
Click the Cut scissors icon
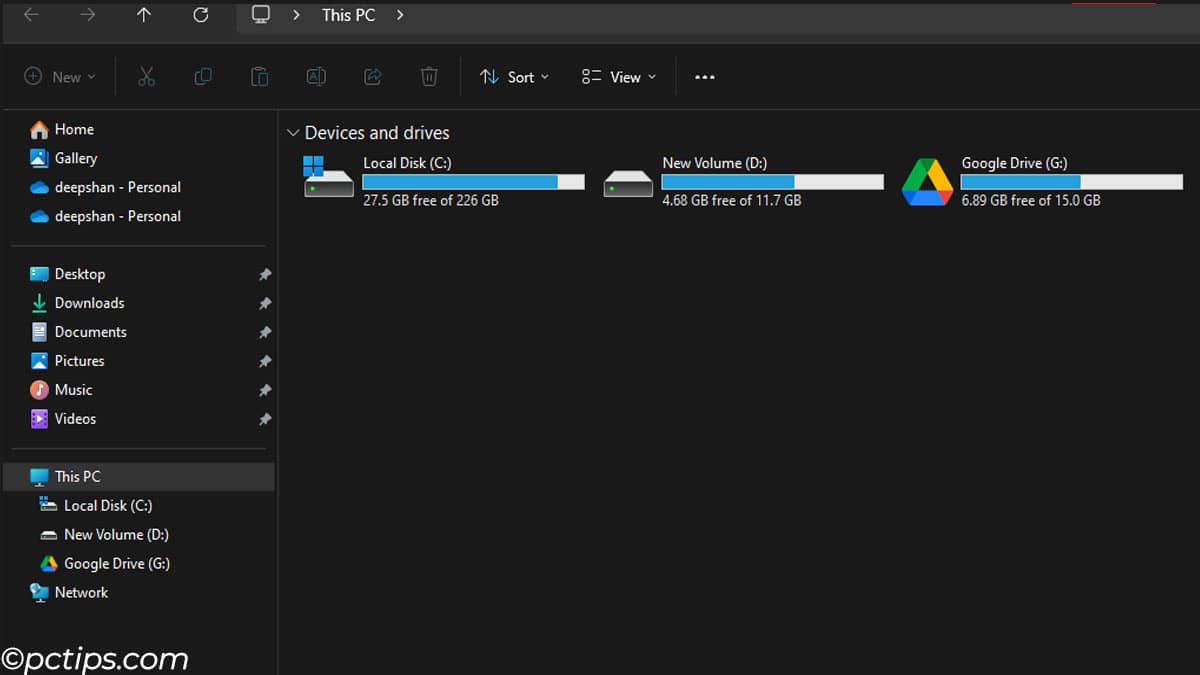click(x=146, y=77)
